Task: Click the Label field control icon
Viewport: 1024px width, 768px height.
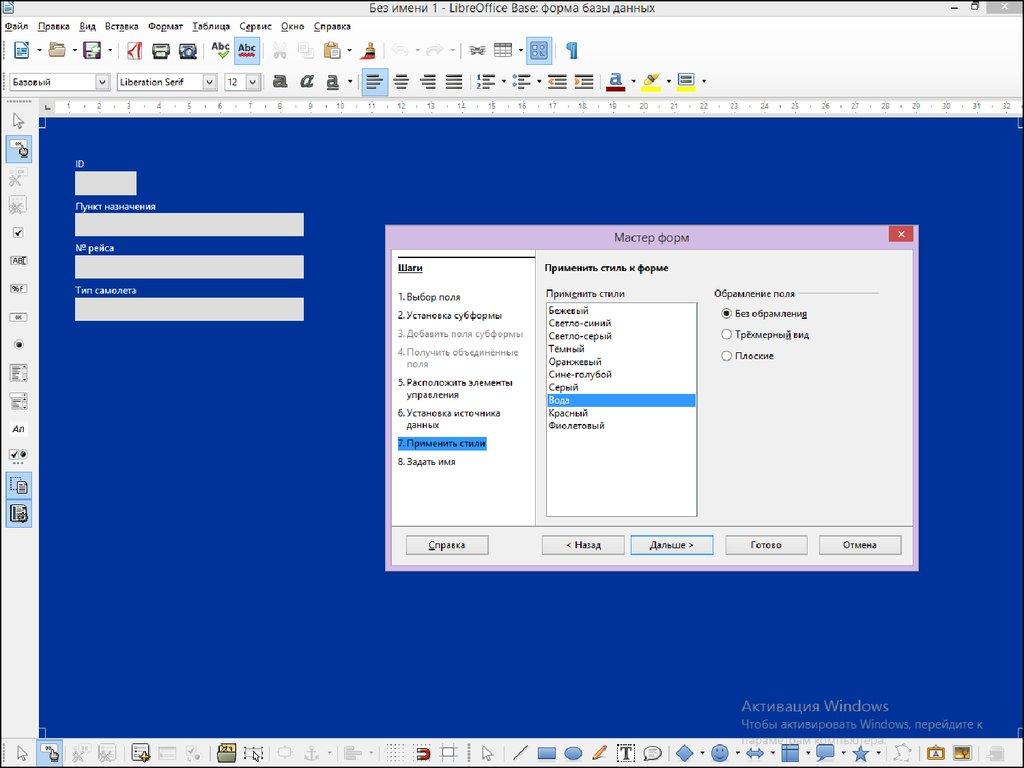Action: [x=18, y=428]
